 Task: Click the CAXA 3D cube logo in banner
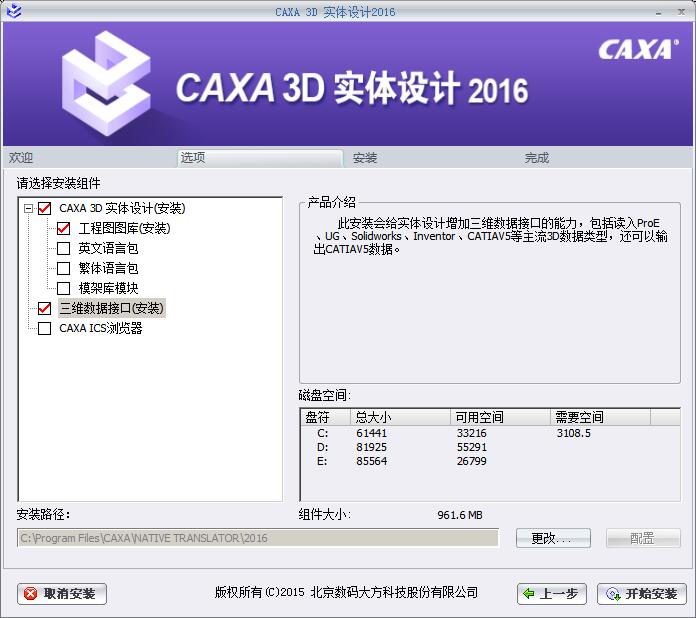[106, 83]
